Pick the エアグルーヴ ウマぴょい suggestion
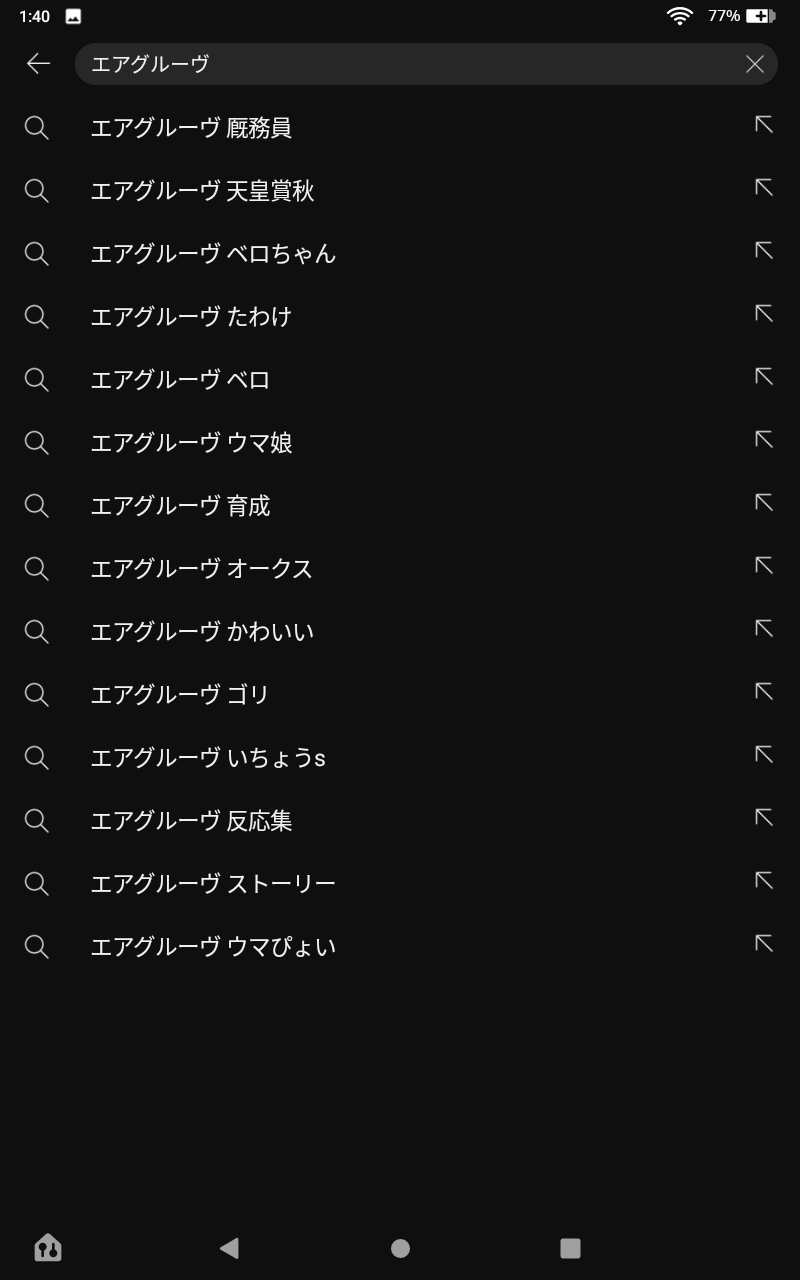 (x=212, y=947)
